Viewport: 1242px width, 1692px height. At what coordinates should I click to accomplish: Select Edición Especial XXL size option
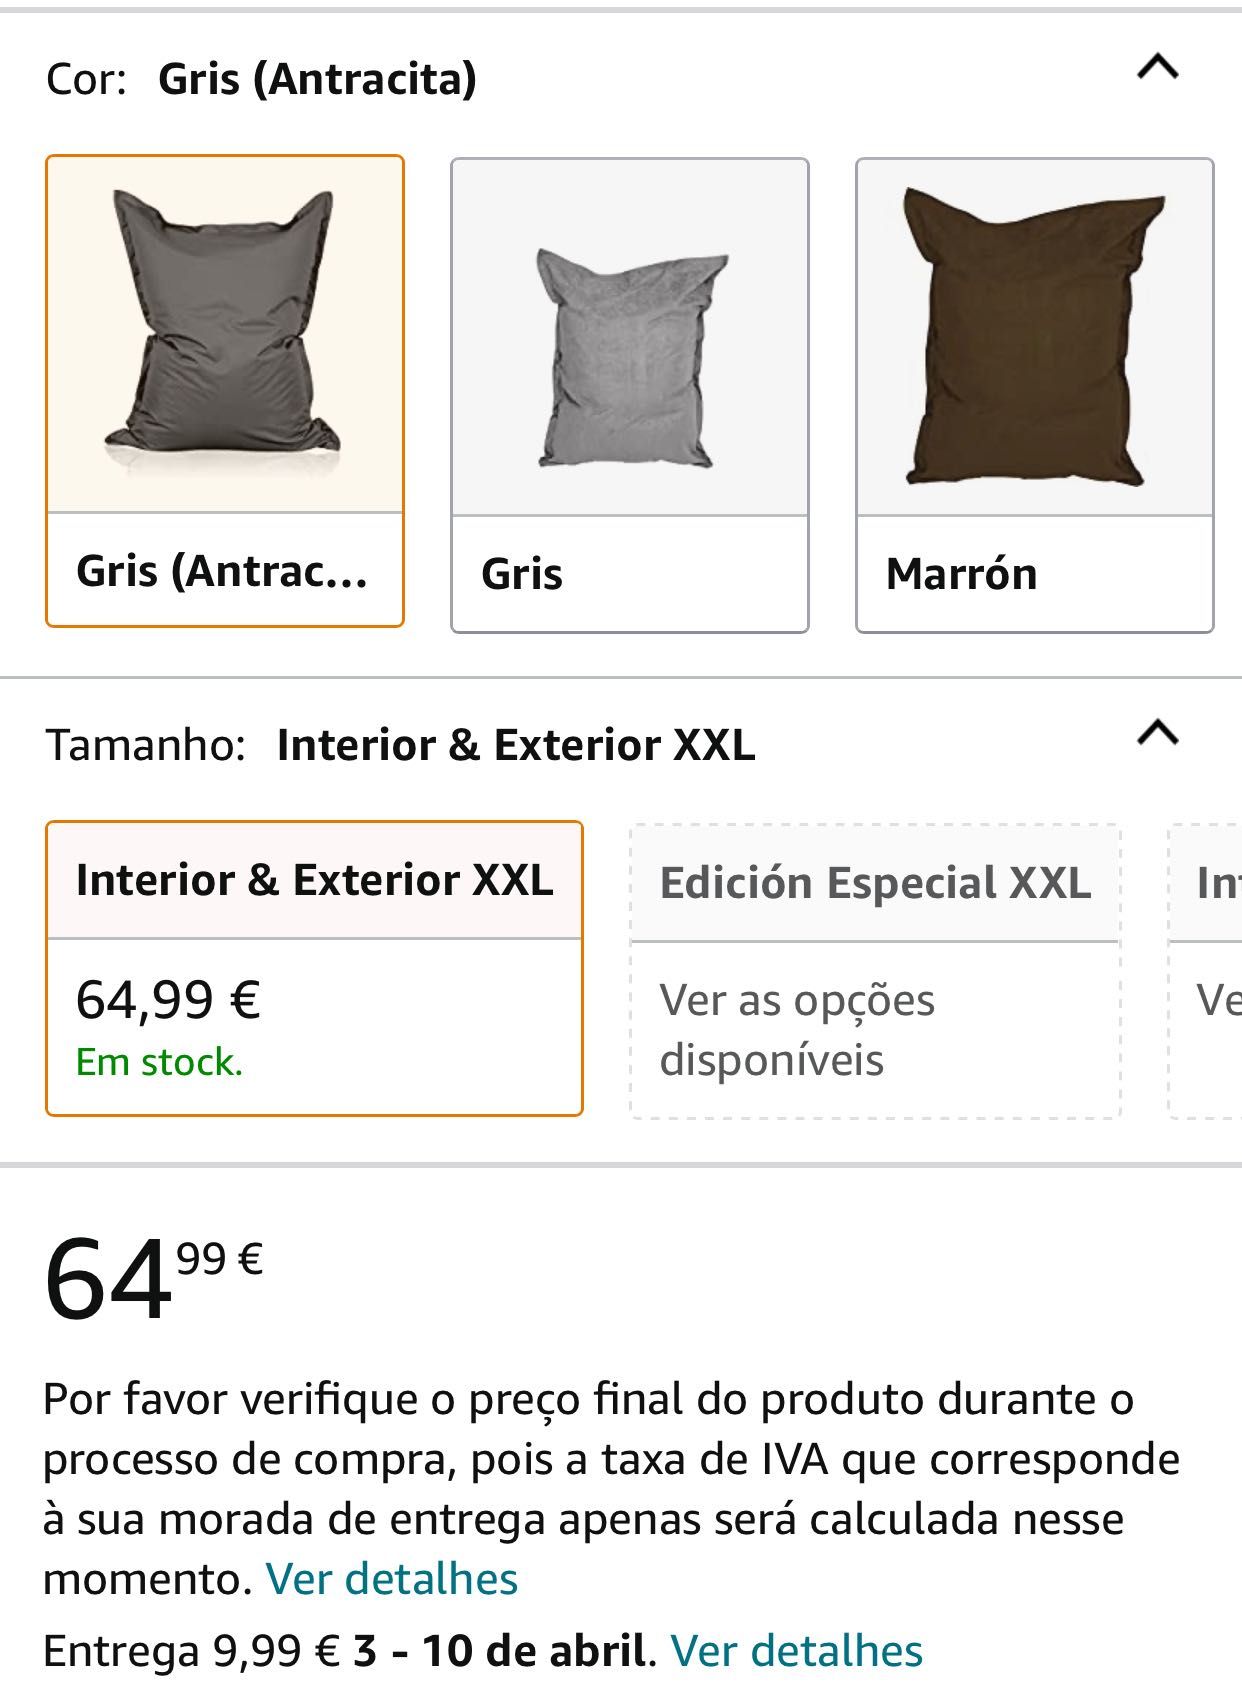point(875,971)
